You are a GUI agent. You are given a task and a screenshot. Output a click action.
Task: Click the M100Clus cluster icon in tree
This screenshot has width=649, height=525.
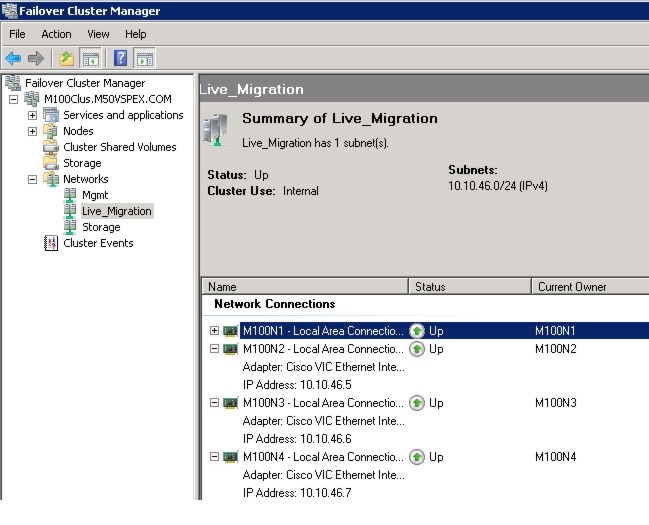click(32, 99)
